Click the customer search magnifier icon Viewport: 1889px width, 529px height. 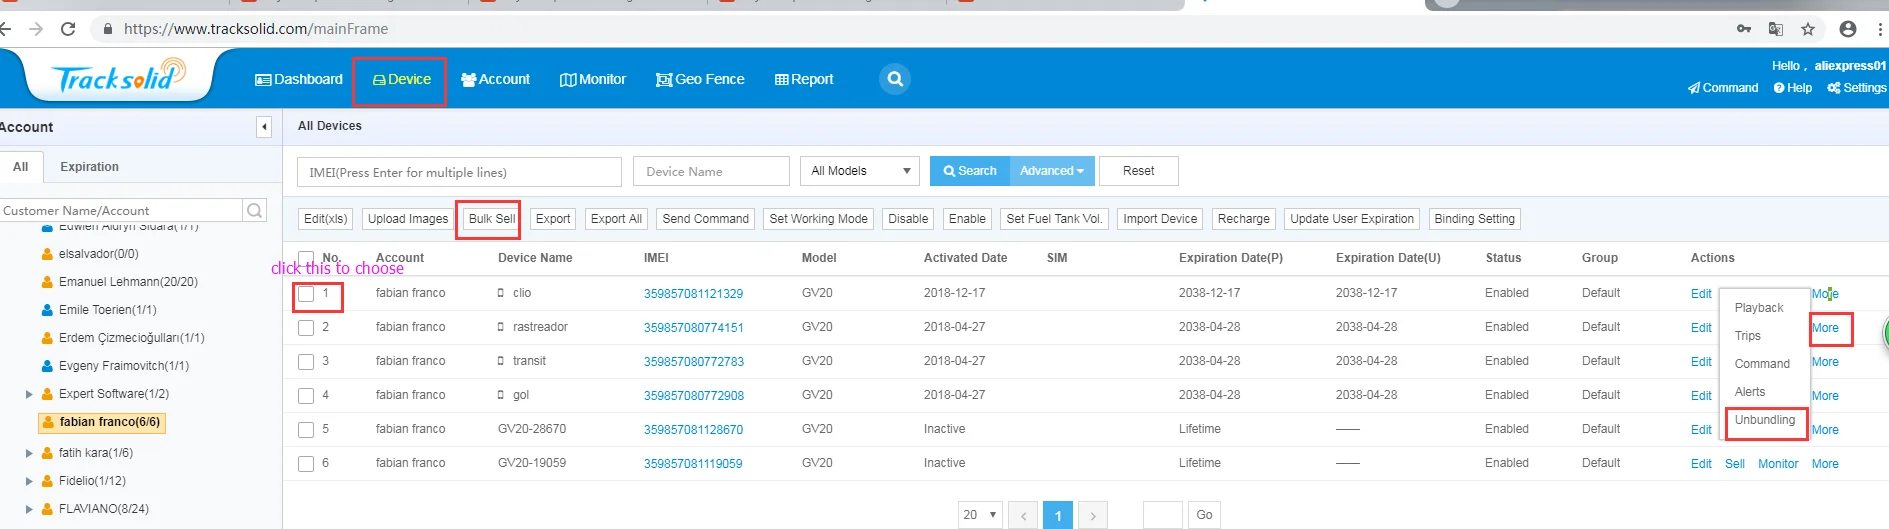click(255, 210)
